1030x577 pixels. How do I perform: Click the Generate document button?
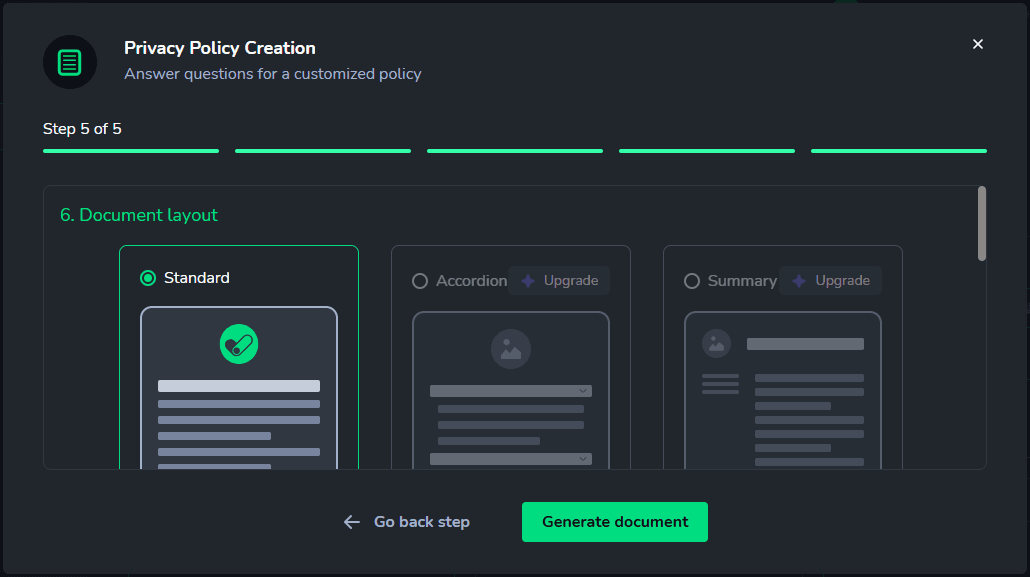(x=615, y=522)
